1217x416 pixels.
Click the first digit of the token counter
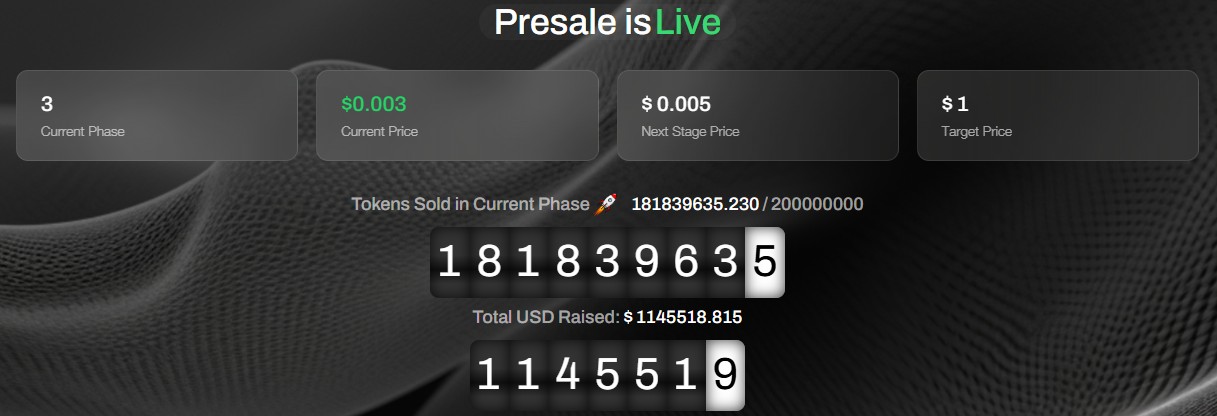point(450,262)
